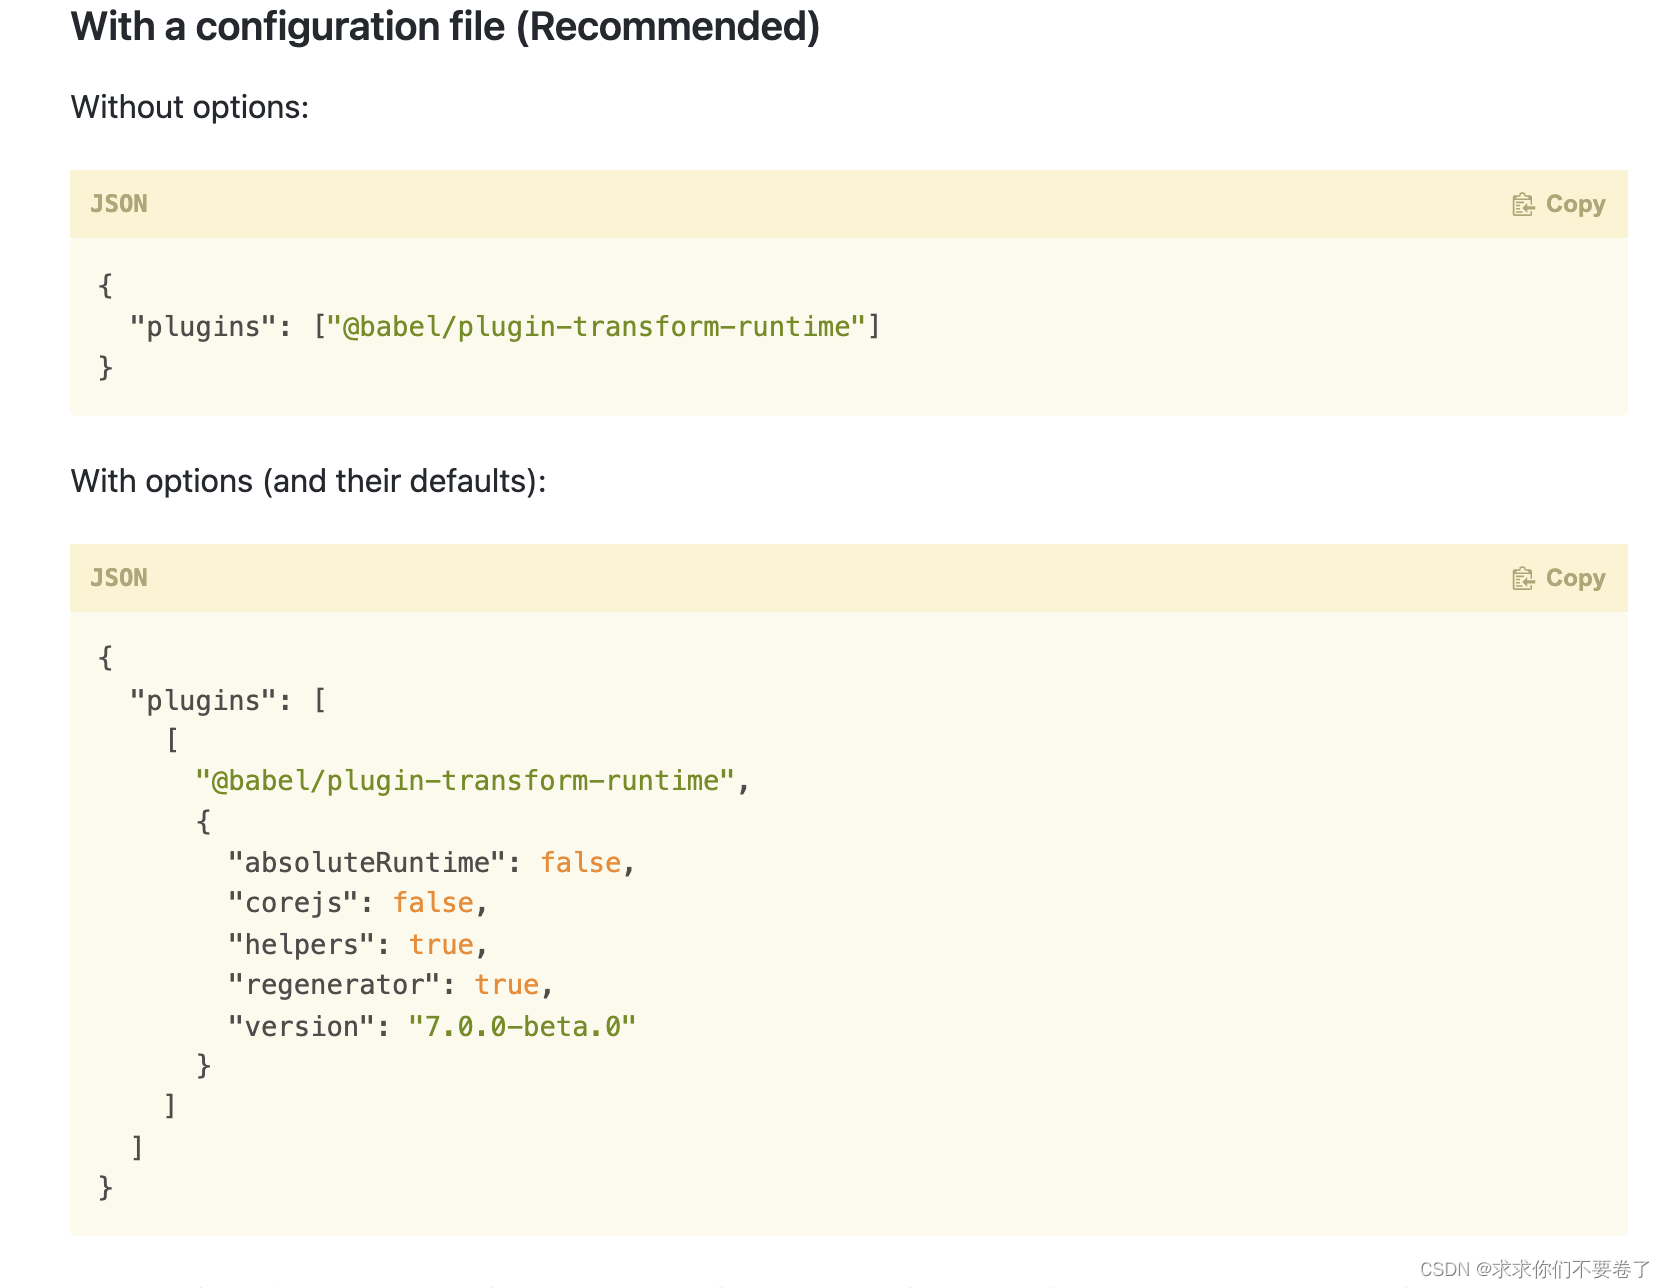Copy the second JSON code block with options
The image size is (1664, 1288).
coord(1559,578)
